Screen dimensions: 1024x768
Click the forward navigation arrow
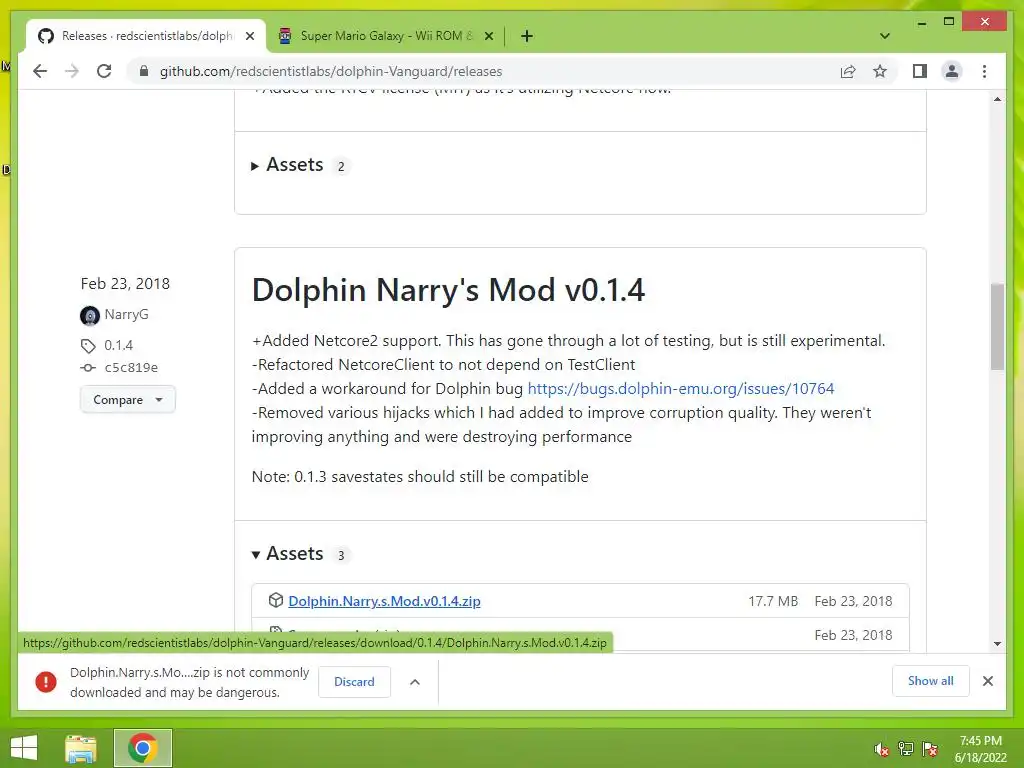click(72, 71)
